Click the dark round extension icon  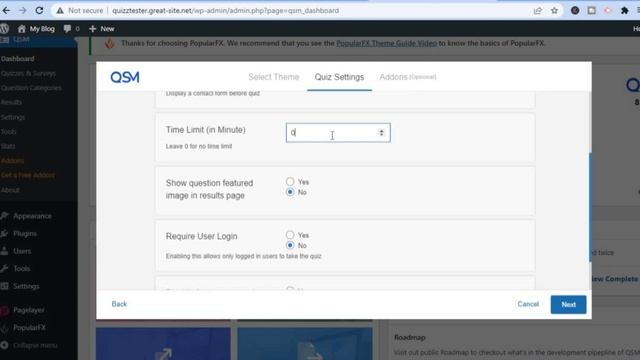pos(575,11)
